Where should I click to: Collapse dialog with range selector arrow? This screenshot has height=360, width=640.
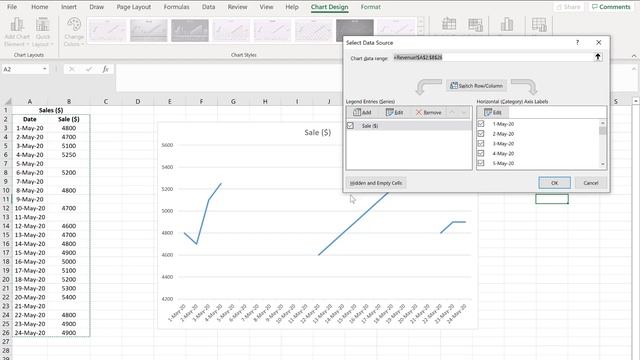pyautogui.click(x=598, y=57)
